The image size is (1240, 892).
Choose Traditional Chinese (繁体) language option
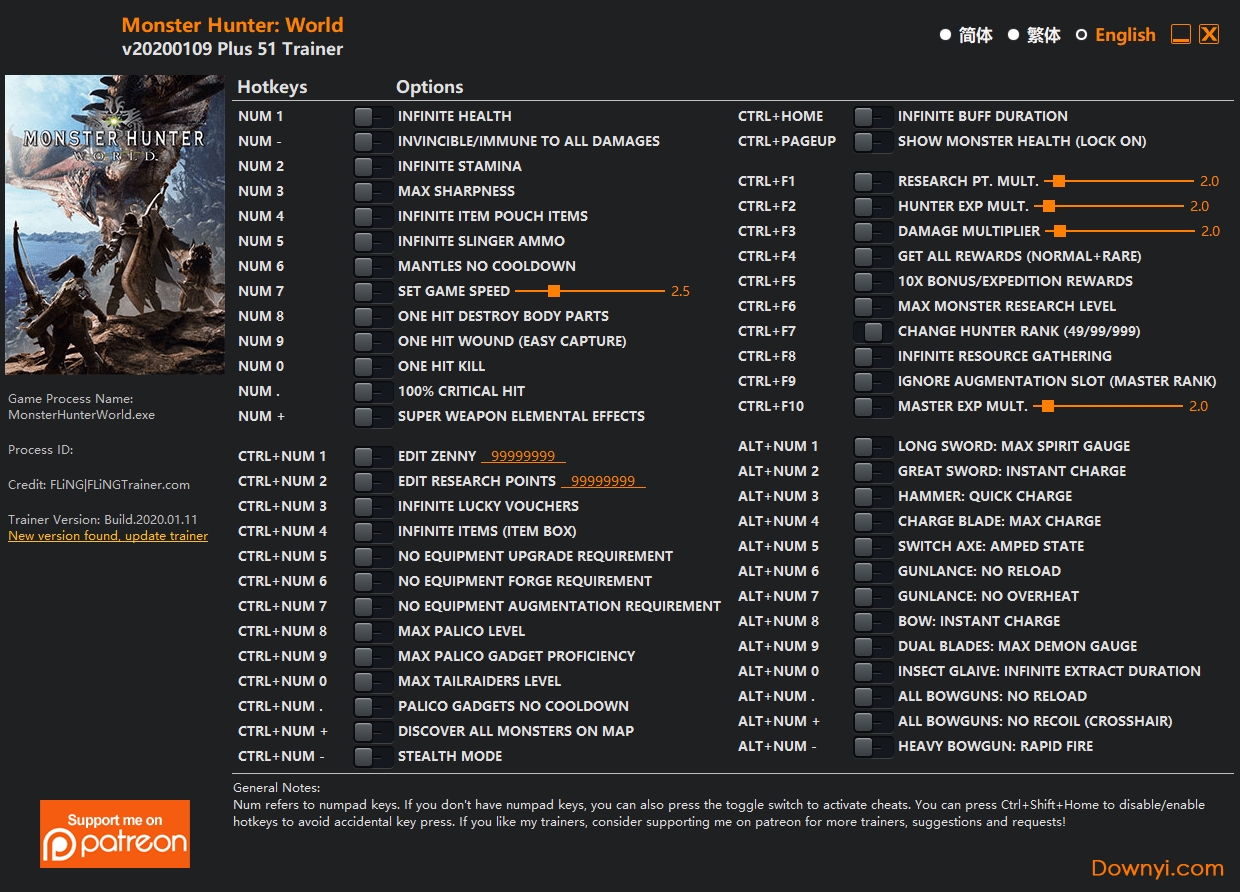click(x=1013, y=35)
